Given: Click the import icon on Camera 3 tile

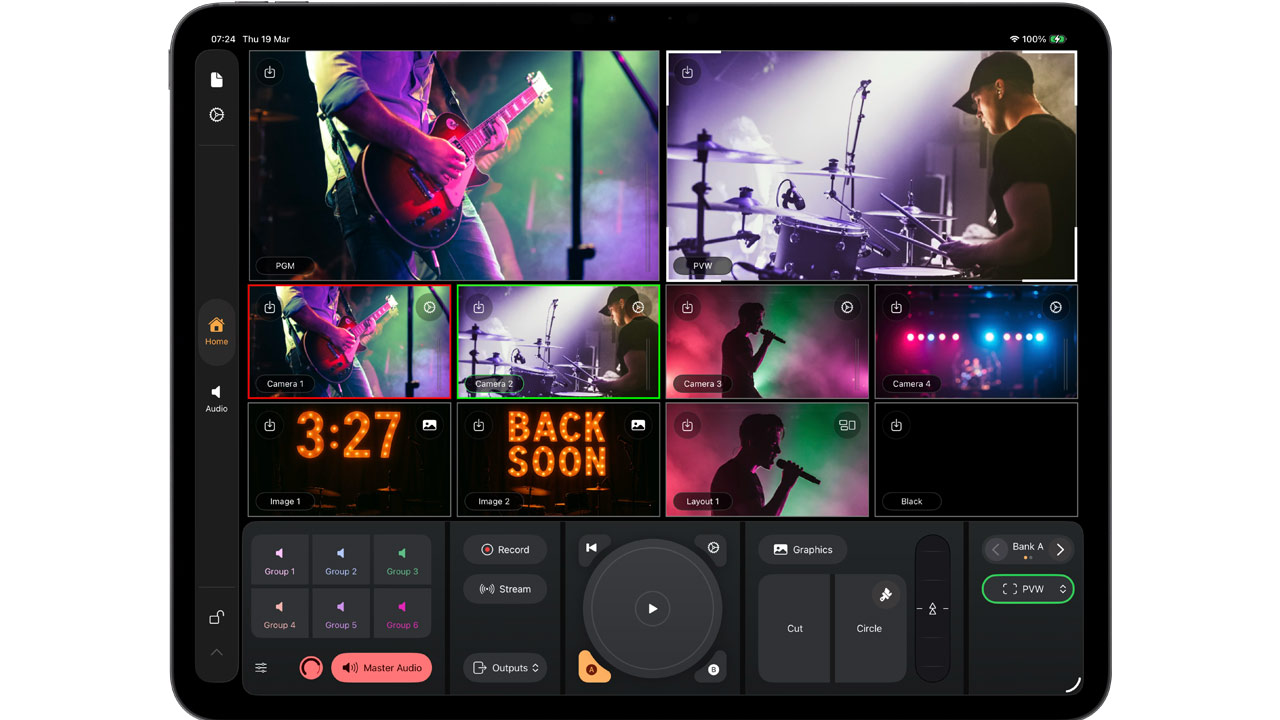Looking at the screenshot, I should (x=687, y=307).
